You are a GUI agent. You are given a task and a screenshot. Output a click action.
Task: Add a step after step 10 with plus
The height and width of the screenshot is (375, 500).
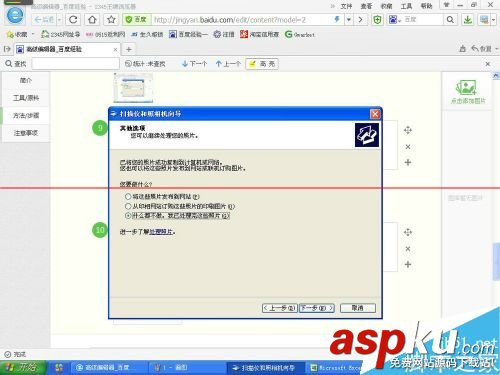[408, 265]
